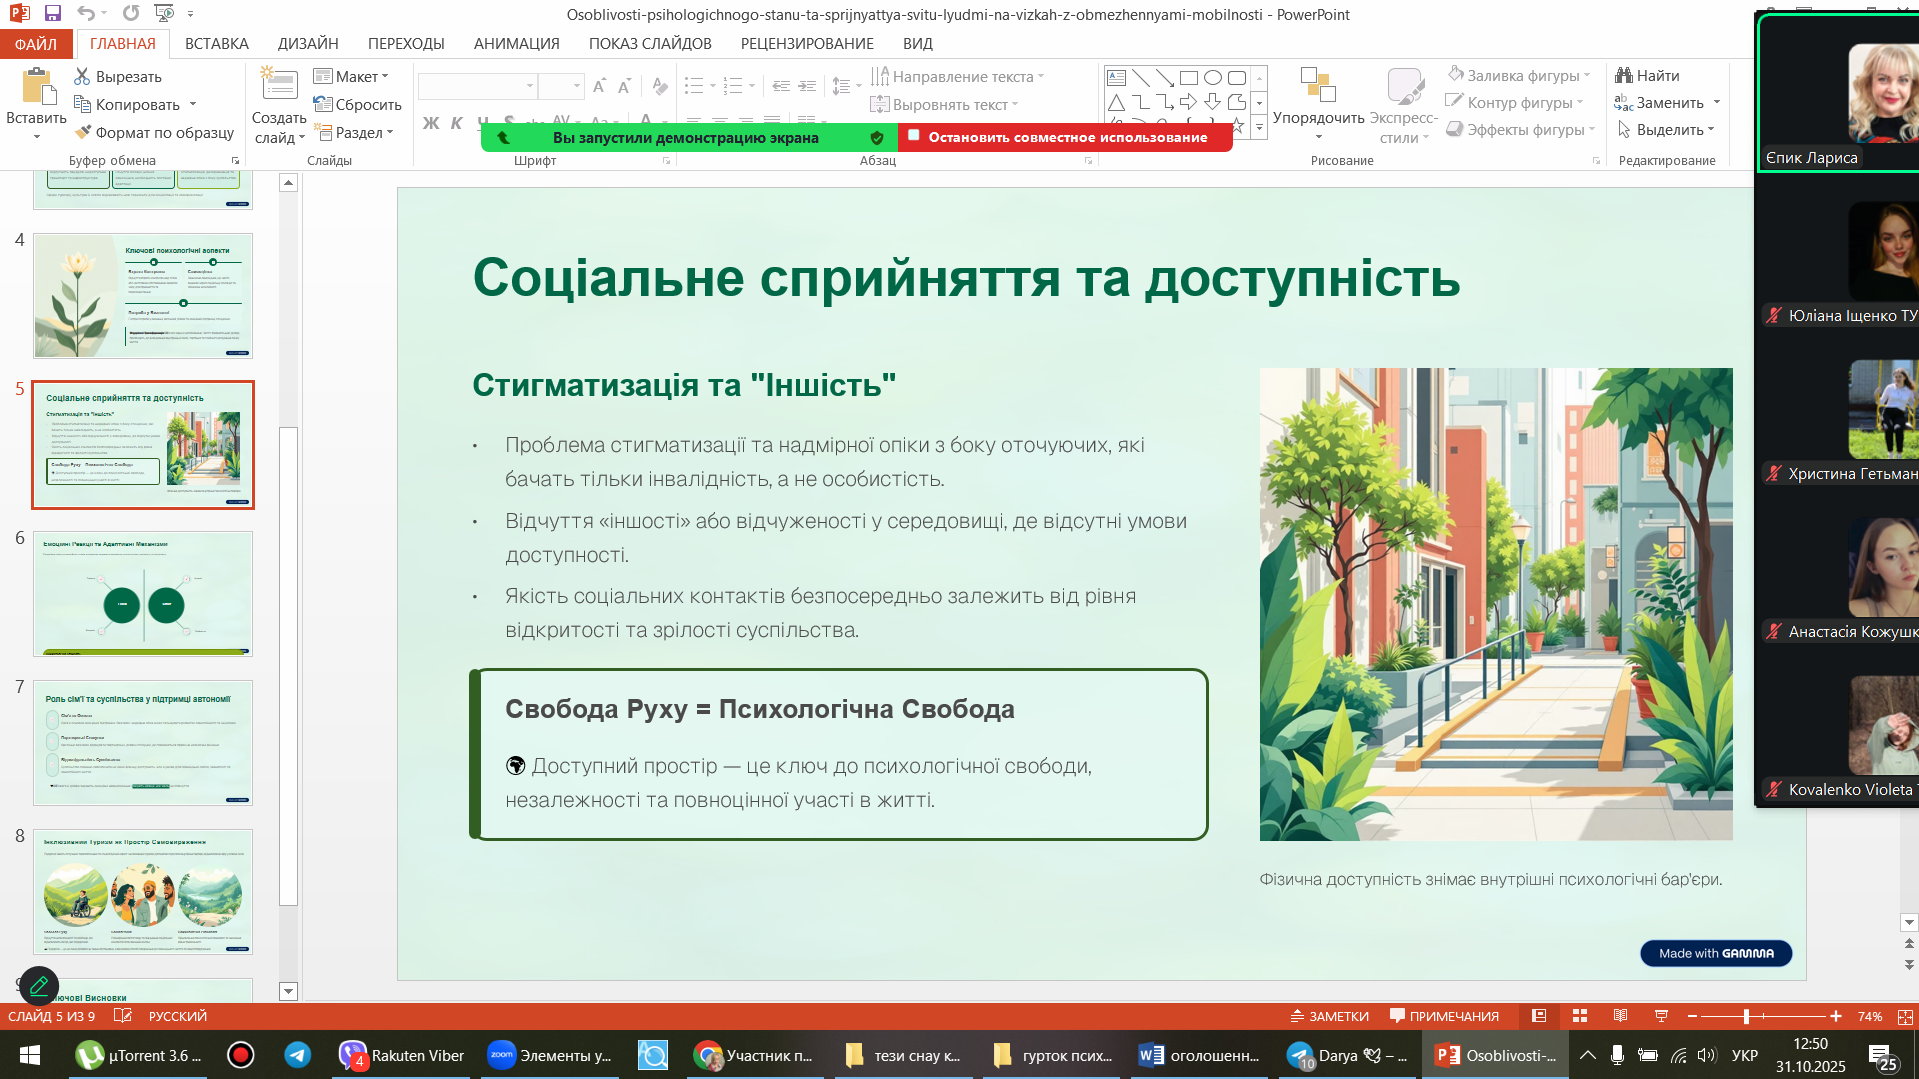
Task: Select Format Painter (Формат по образцу)
Action: (154, 132)
